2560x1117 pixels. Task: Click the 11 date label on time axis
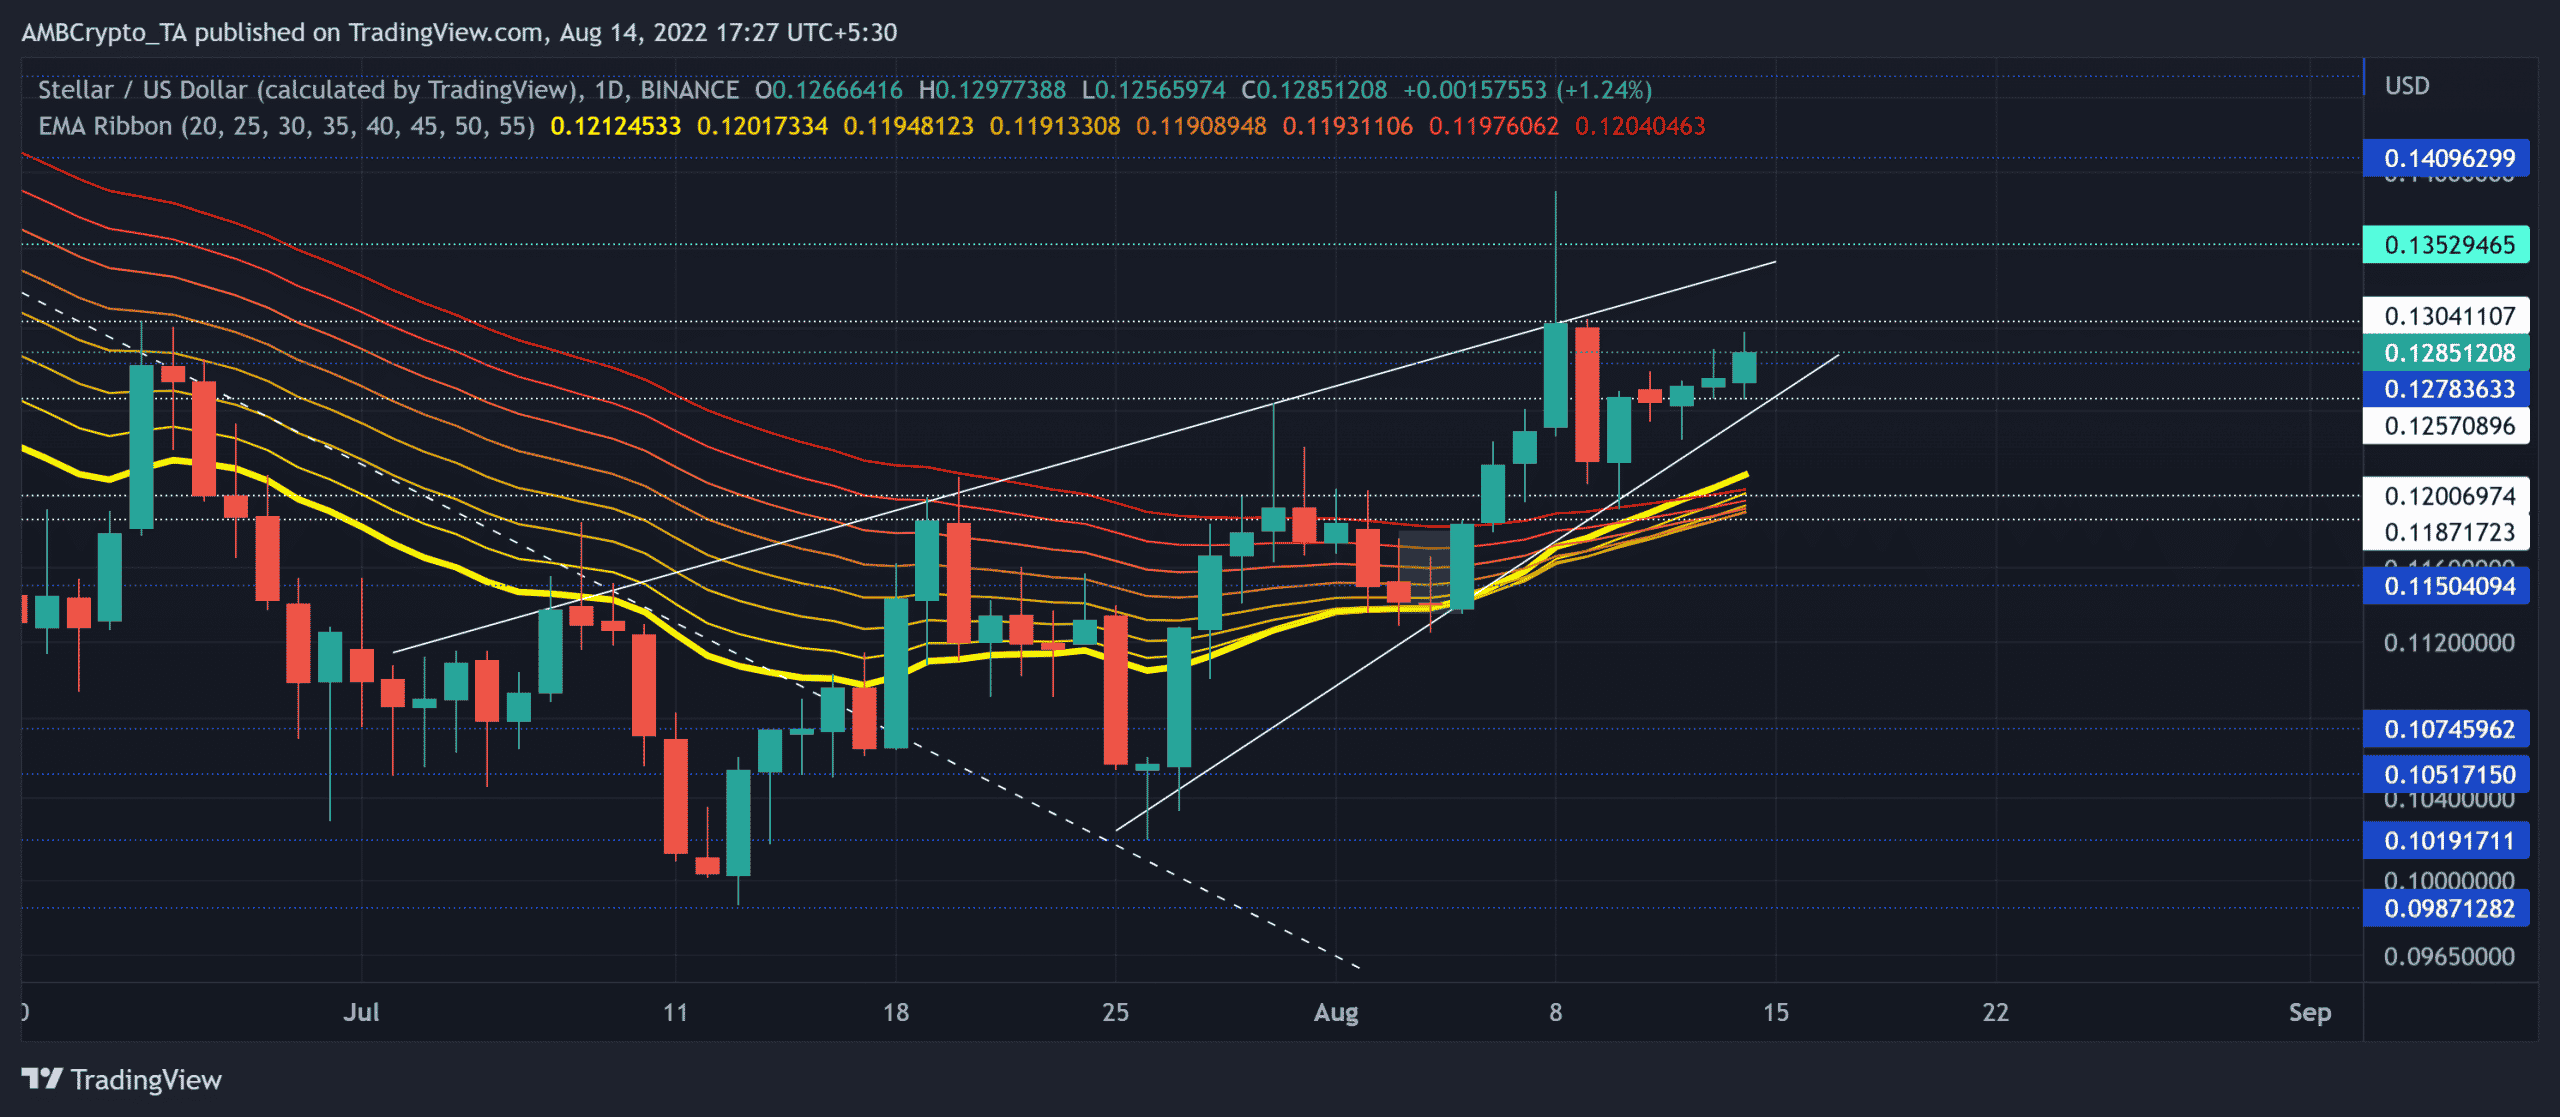(x=676, y=1012)
